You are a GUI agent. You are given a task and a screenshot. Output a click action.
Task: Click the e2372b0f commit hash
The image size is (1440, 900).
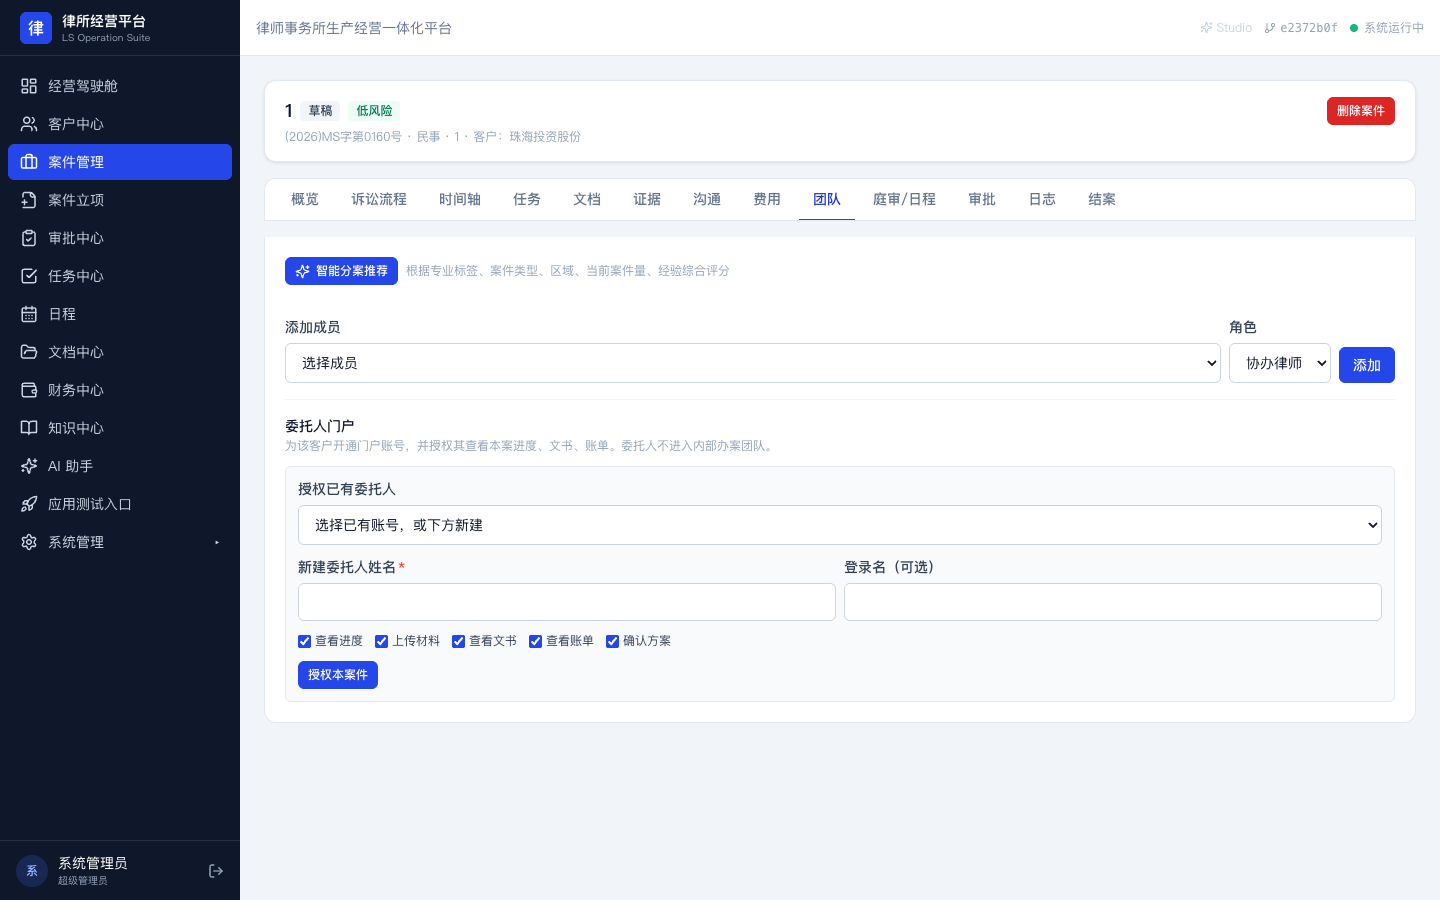1301,28
